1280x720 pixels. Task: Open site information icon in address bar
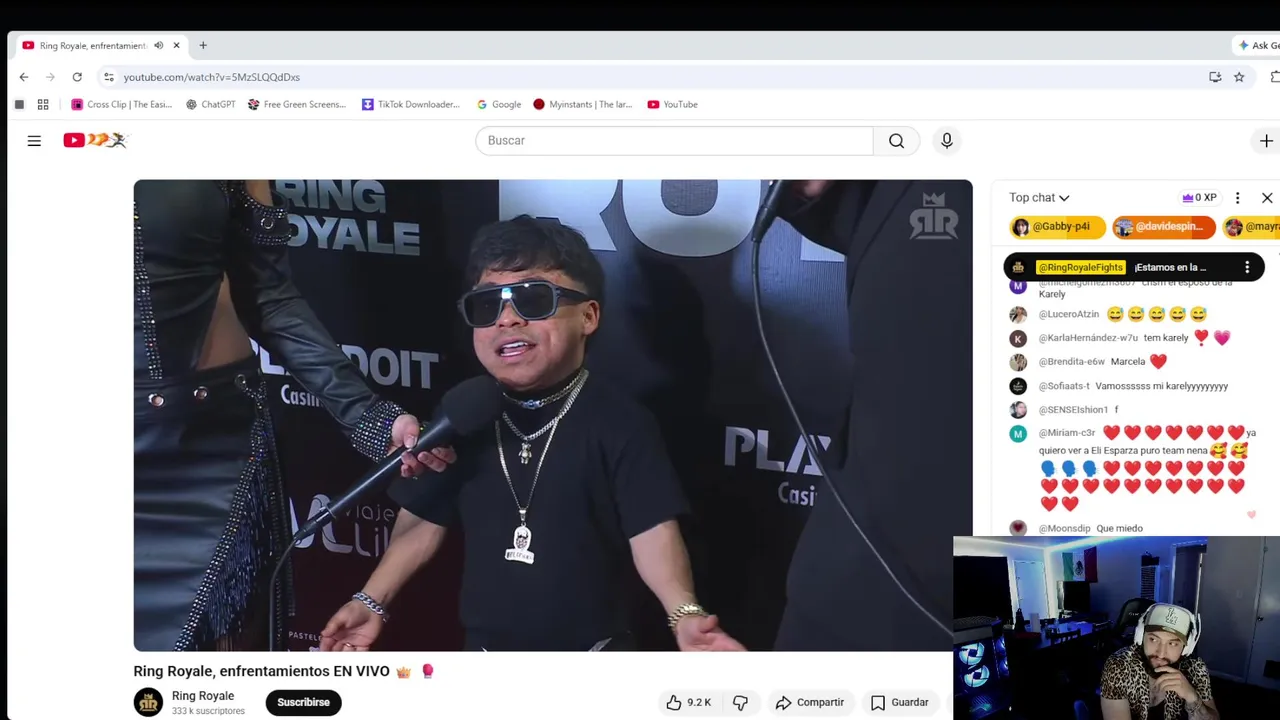[109, 77]
